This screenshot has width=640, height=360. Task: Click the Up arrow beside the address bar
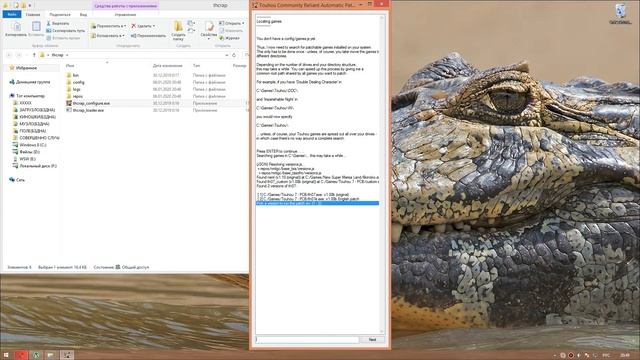tap(34, 55)
